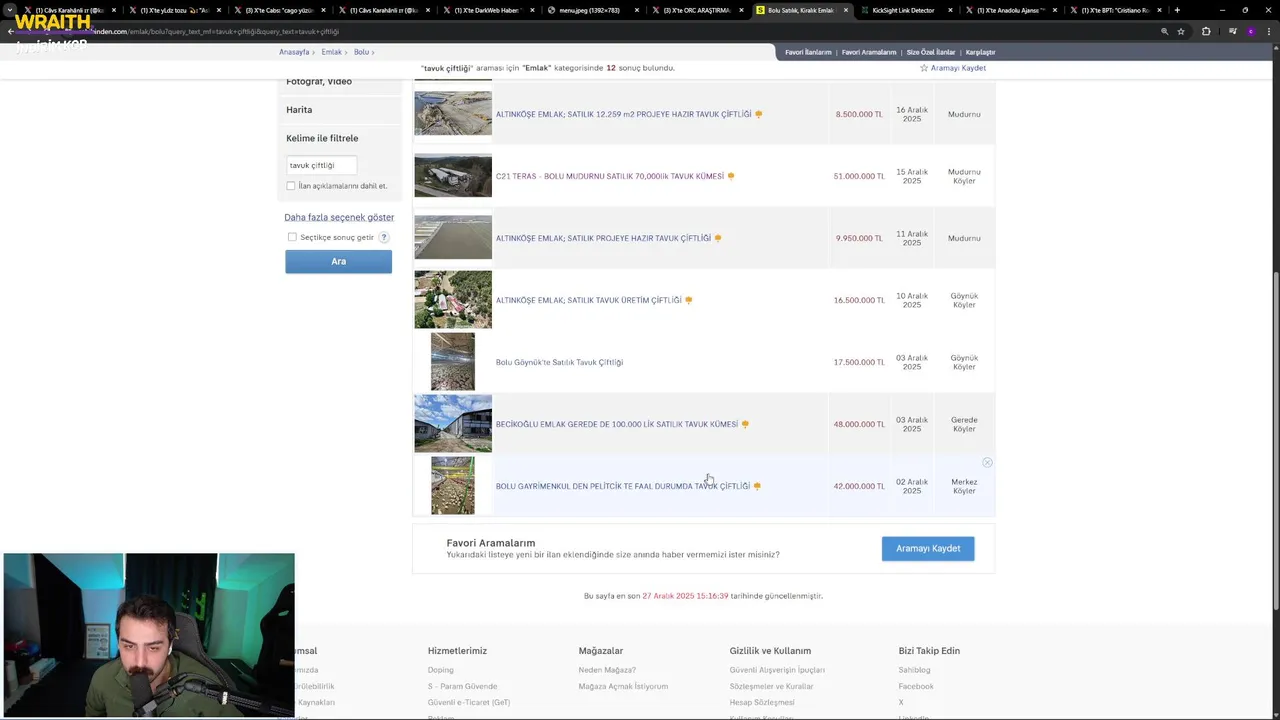Open BECİKOĞLU EMLAK GEREDE 100.000 LİK listing

point(617,424)
